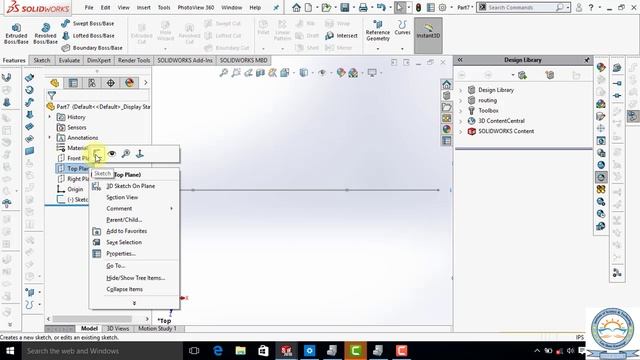The width and height of the screenshot is (640, 360).
Task: Click Zoom to Fit in view toolbar
Action: (x=224, y=73)
